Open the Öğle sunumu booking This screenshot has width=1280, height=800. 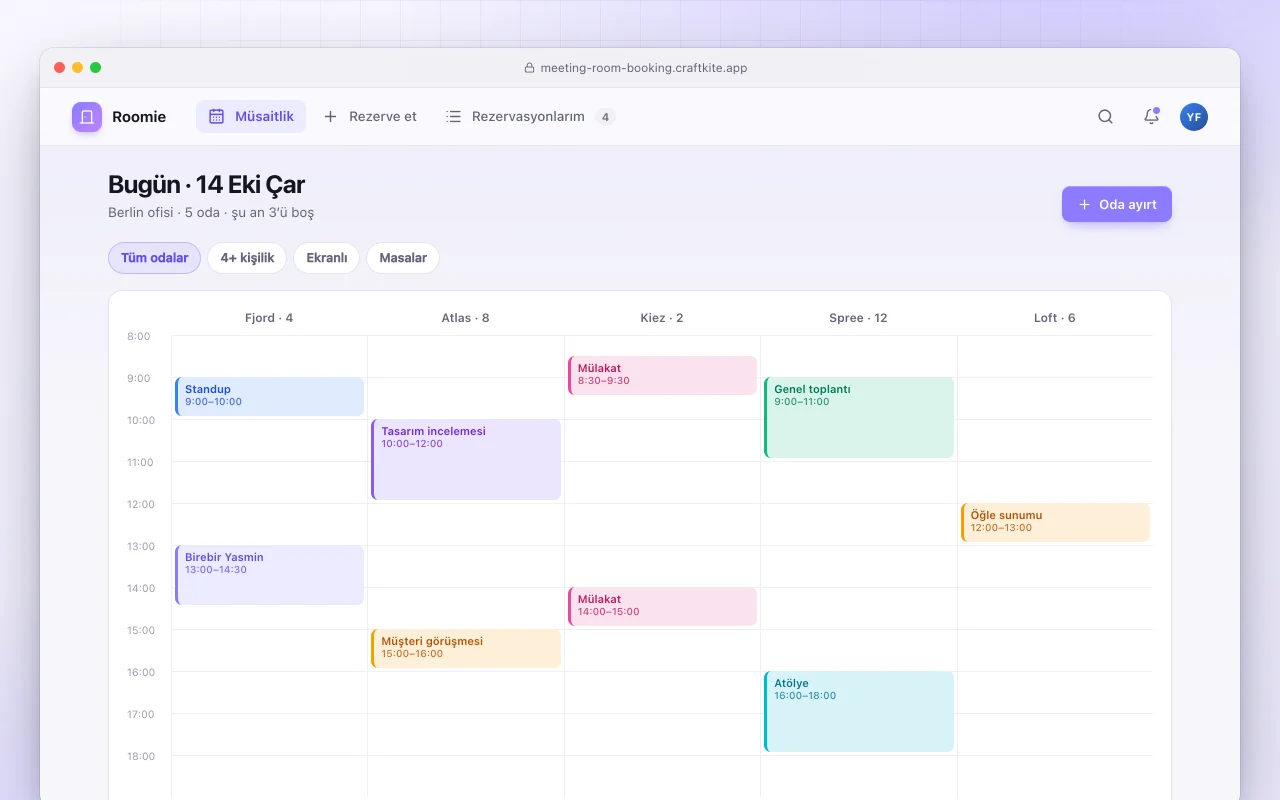pos(1055,522)
